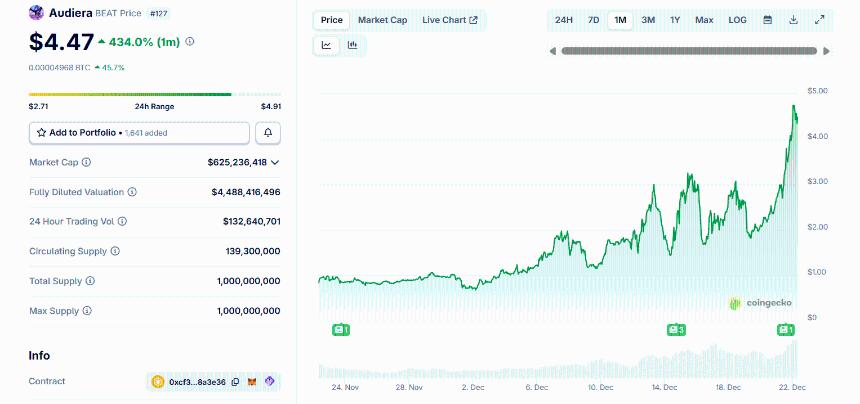Click right arrow of chart range scrollbar
The image size is (860, 404).
826,51
